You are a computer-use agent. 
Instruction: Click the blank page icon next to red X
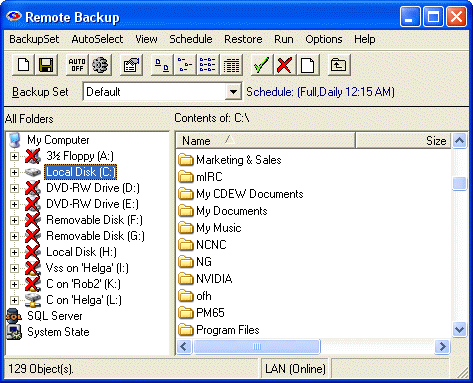(x=308, y=65)
